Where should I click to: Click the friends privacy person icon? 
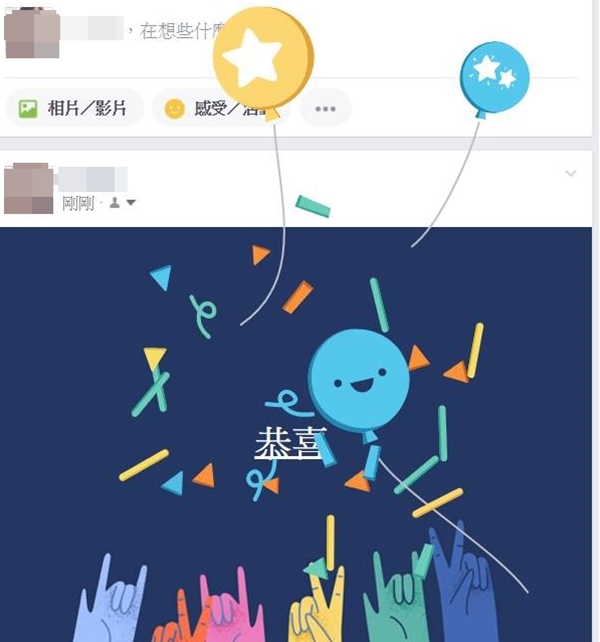click(x=115, y=202)
